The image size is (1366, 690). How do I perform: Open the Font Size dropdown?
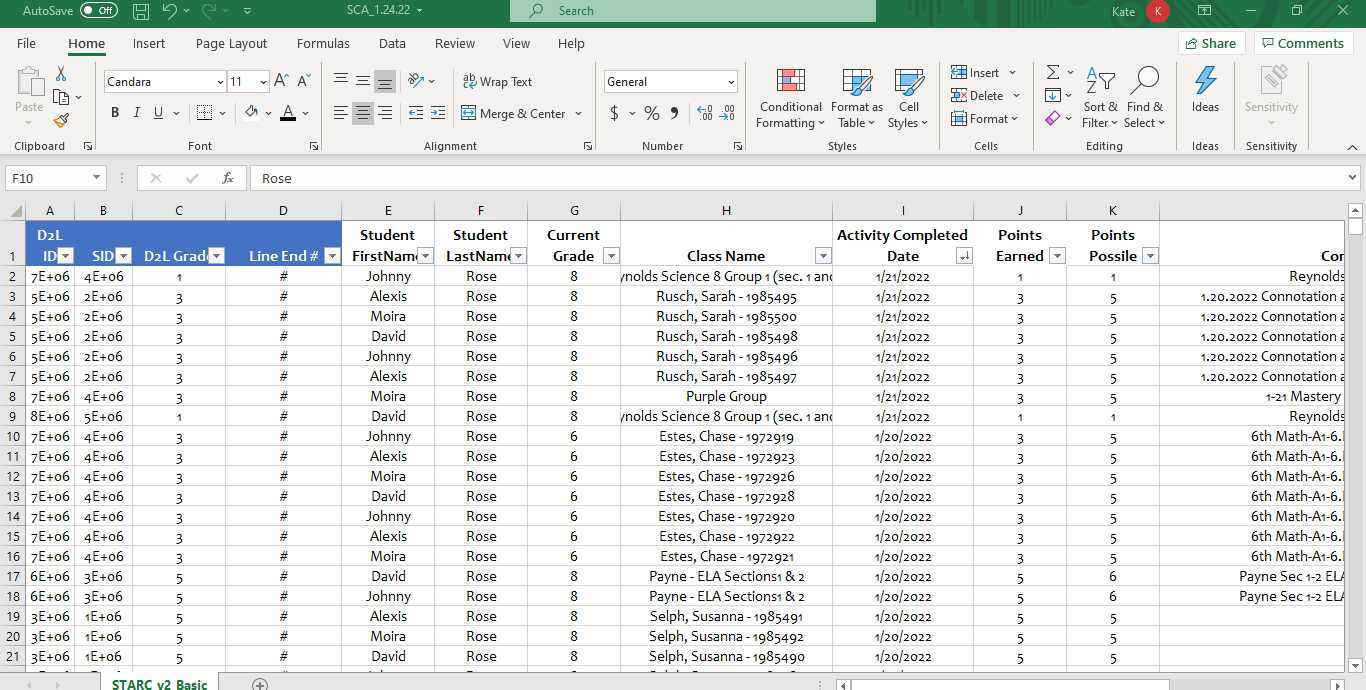(x=262, y=81)
